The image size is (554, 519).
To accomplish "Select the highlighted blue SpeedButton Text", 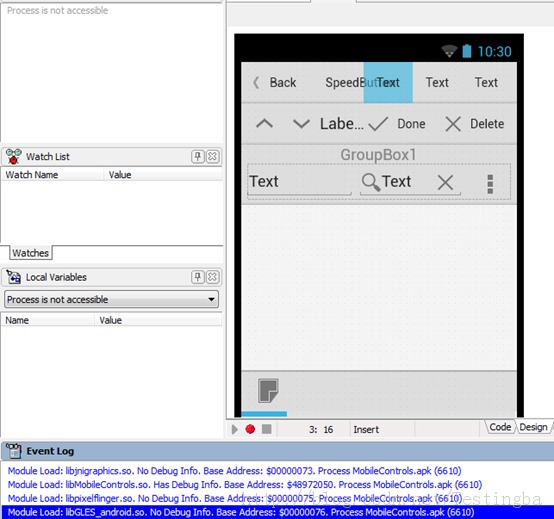I will tap(388, 82).
